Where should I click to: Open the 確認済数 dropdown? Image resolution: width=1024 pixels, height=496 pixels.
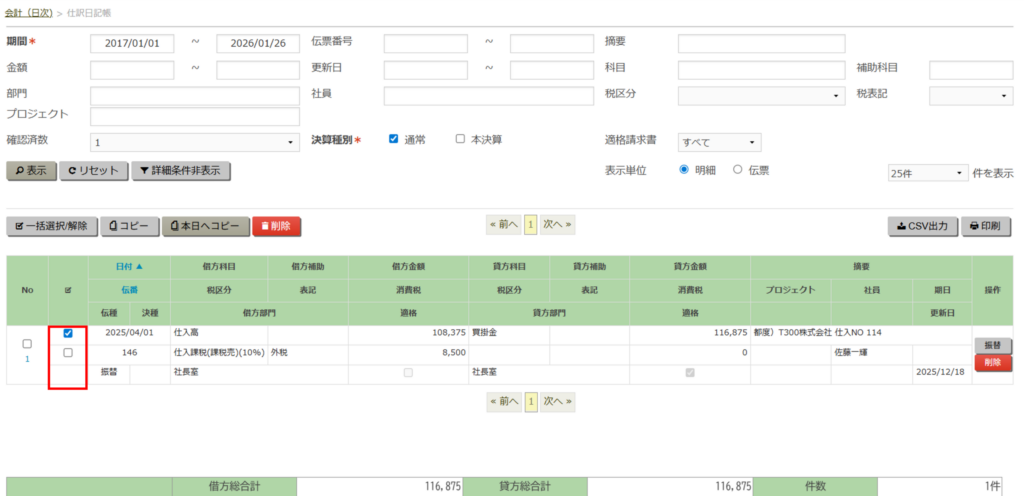pos(195,142)
